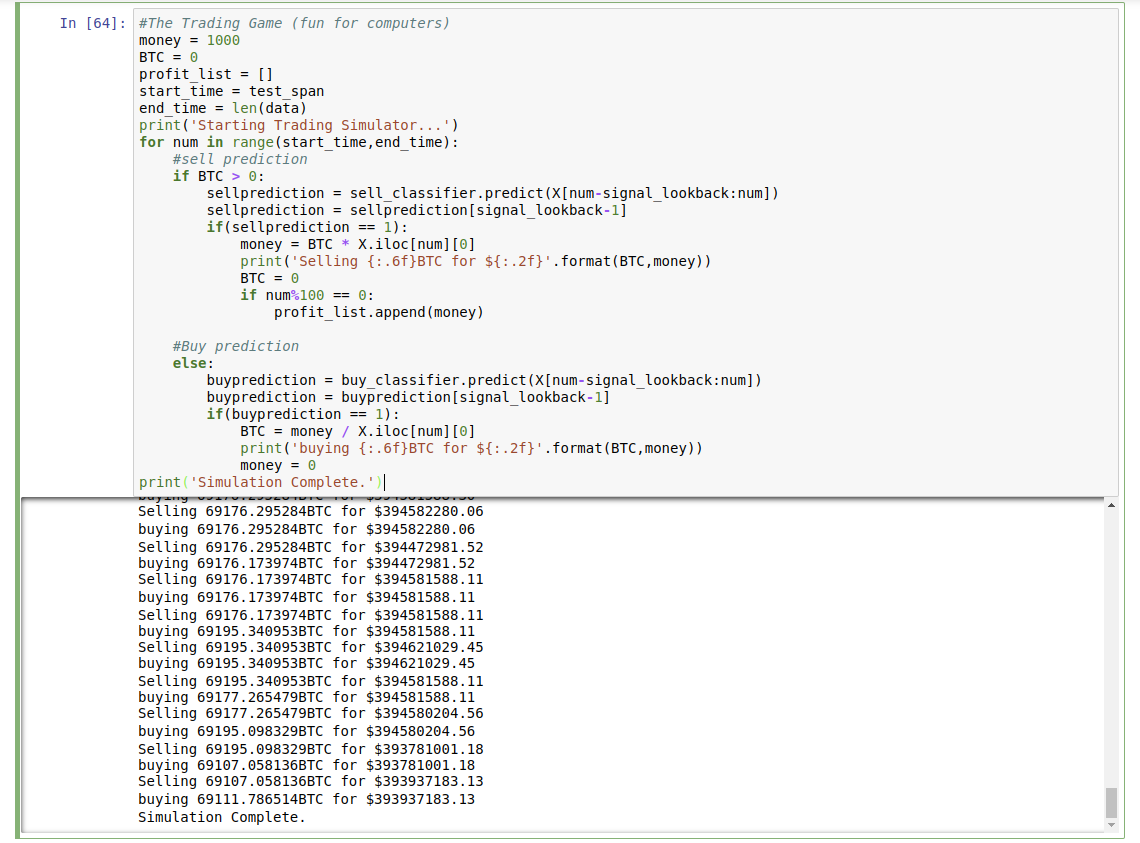Click the comment '#The Trading Game' line
This screenshot has height=843, width=1140.
click(x=294, y=23)
